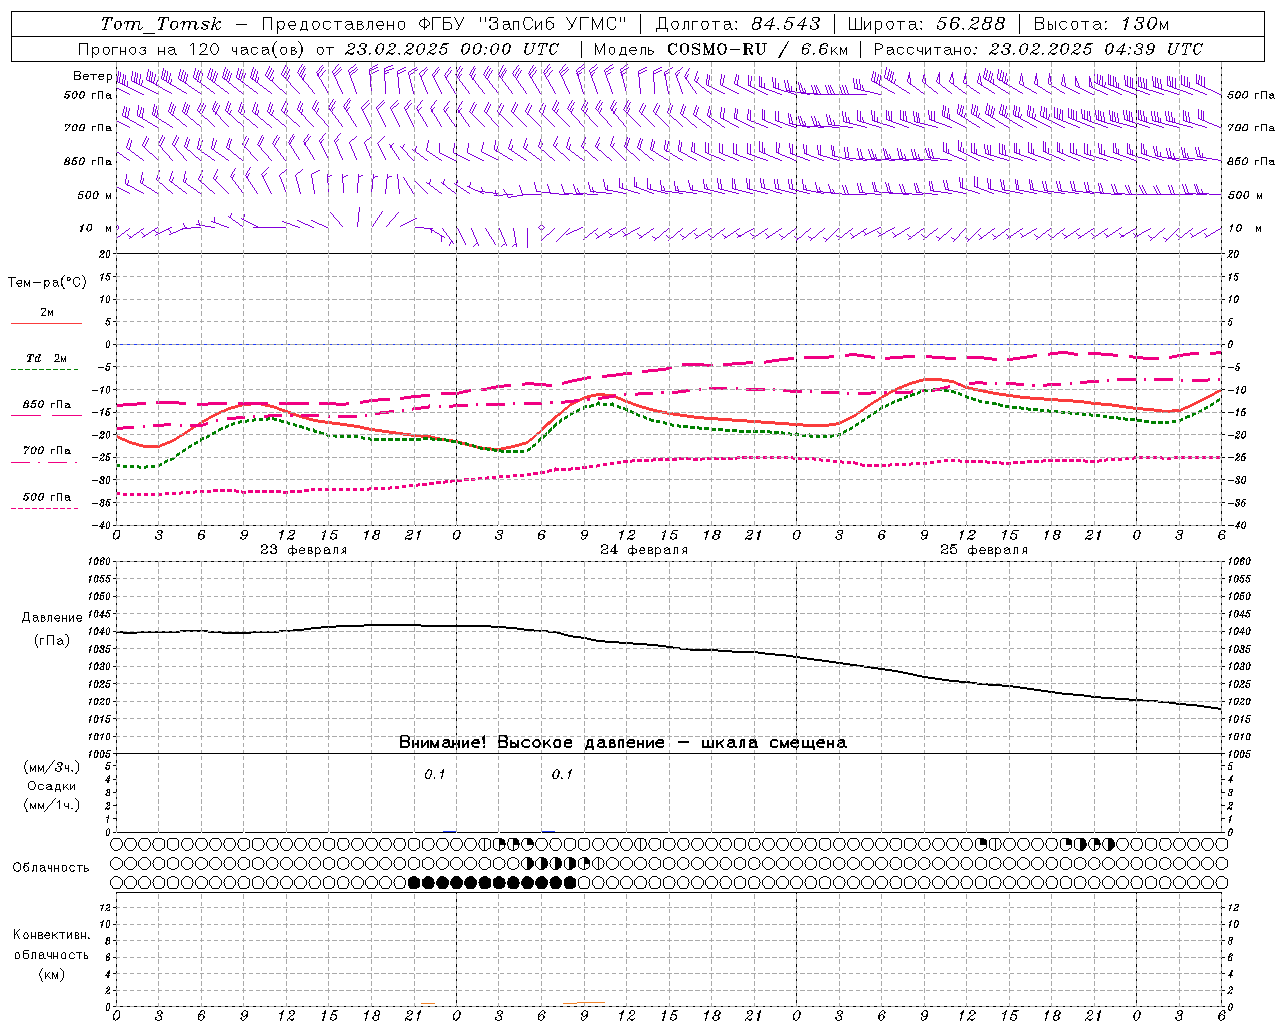Click the Широта: 56.288 value
The height and width of the screenshot is (1024, 1280).
[x=927, y=24]
